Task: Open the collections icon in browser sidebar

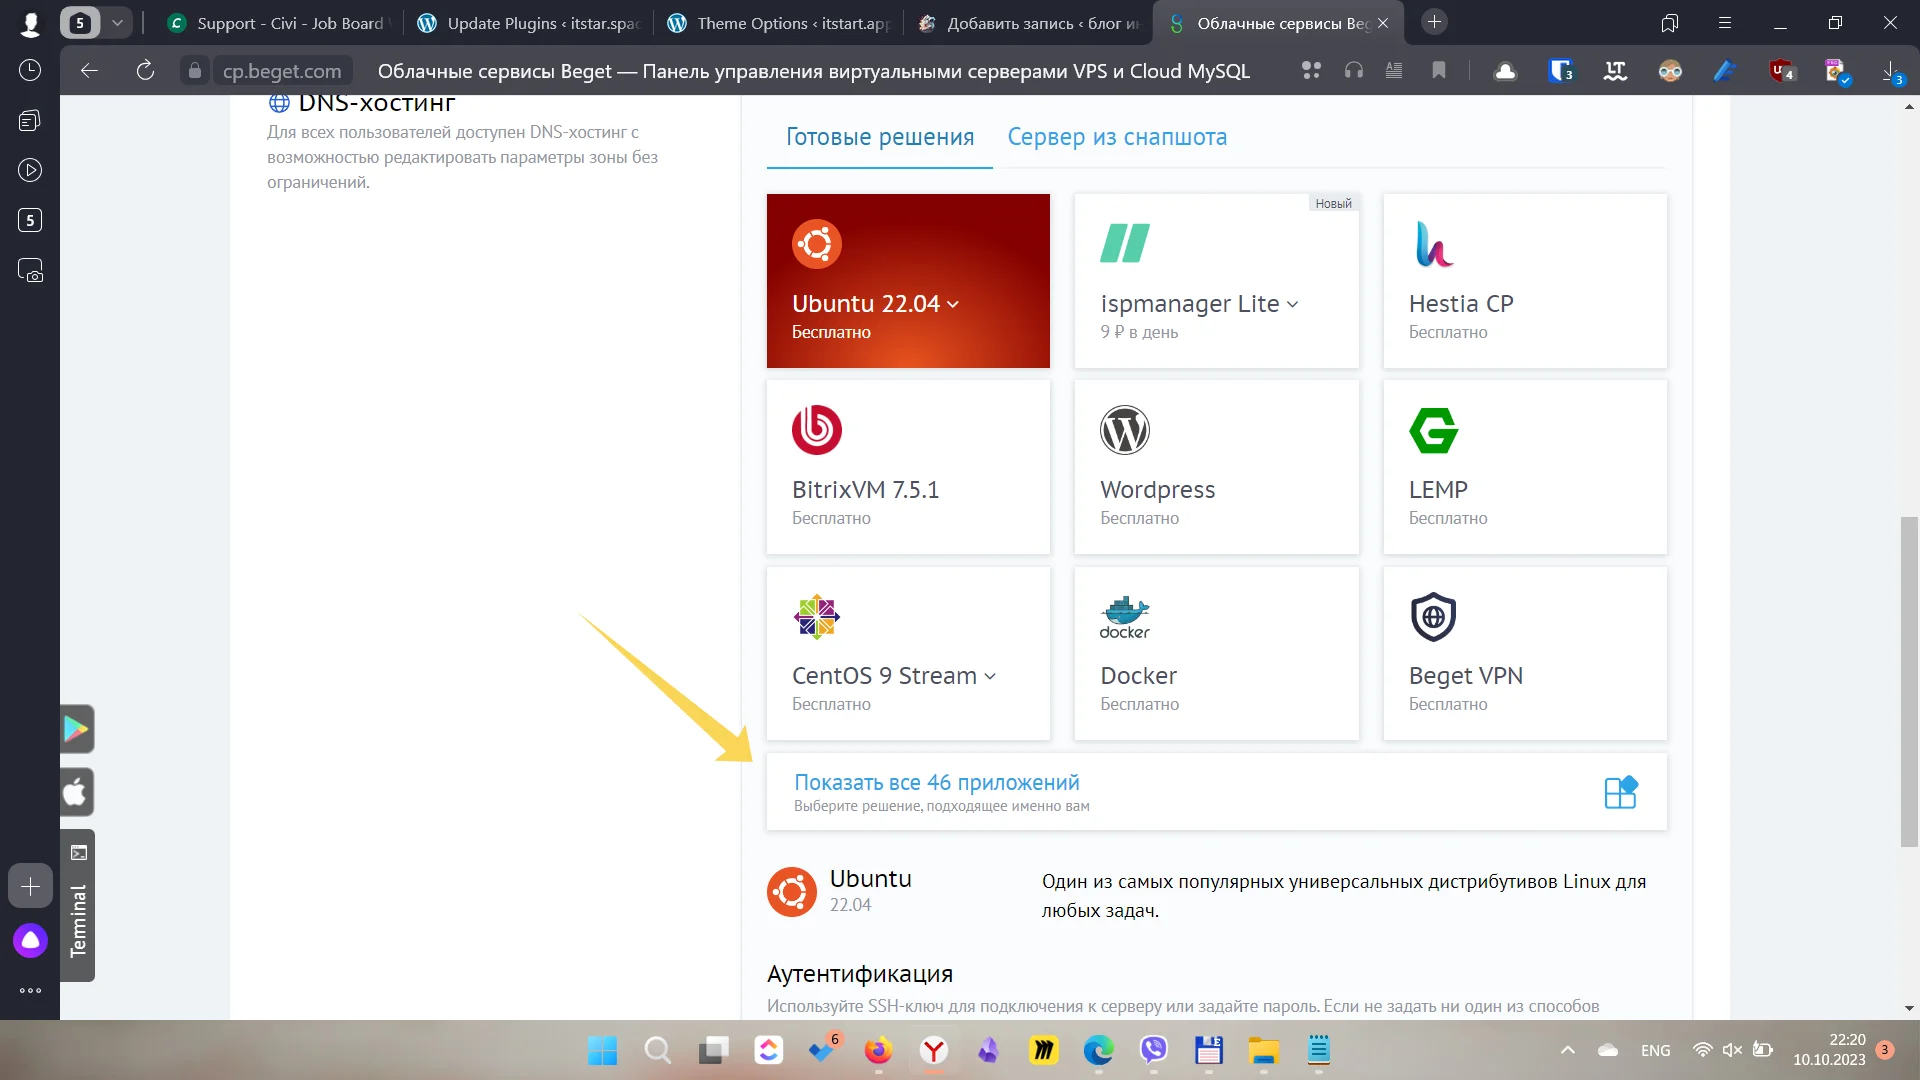Action: [x=30, y=120]
